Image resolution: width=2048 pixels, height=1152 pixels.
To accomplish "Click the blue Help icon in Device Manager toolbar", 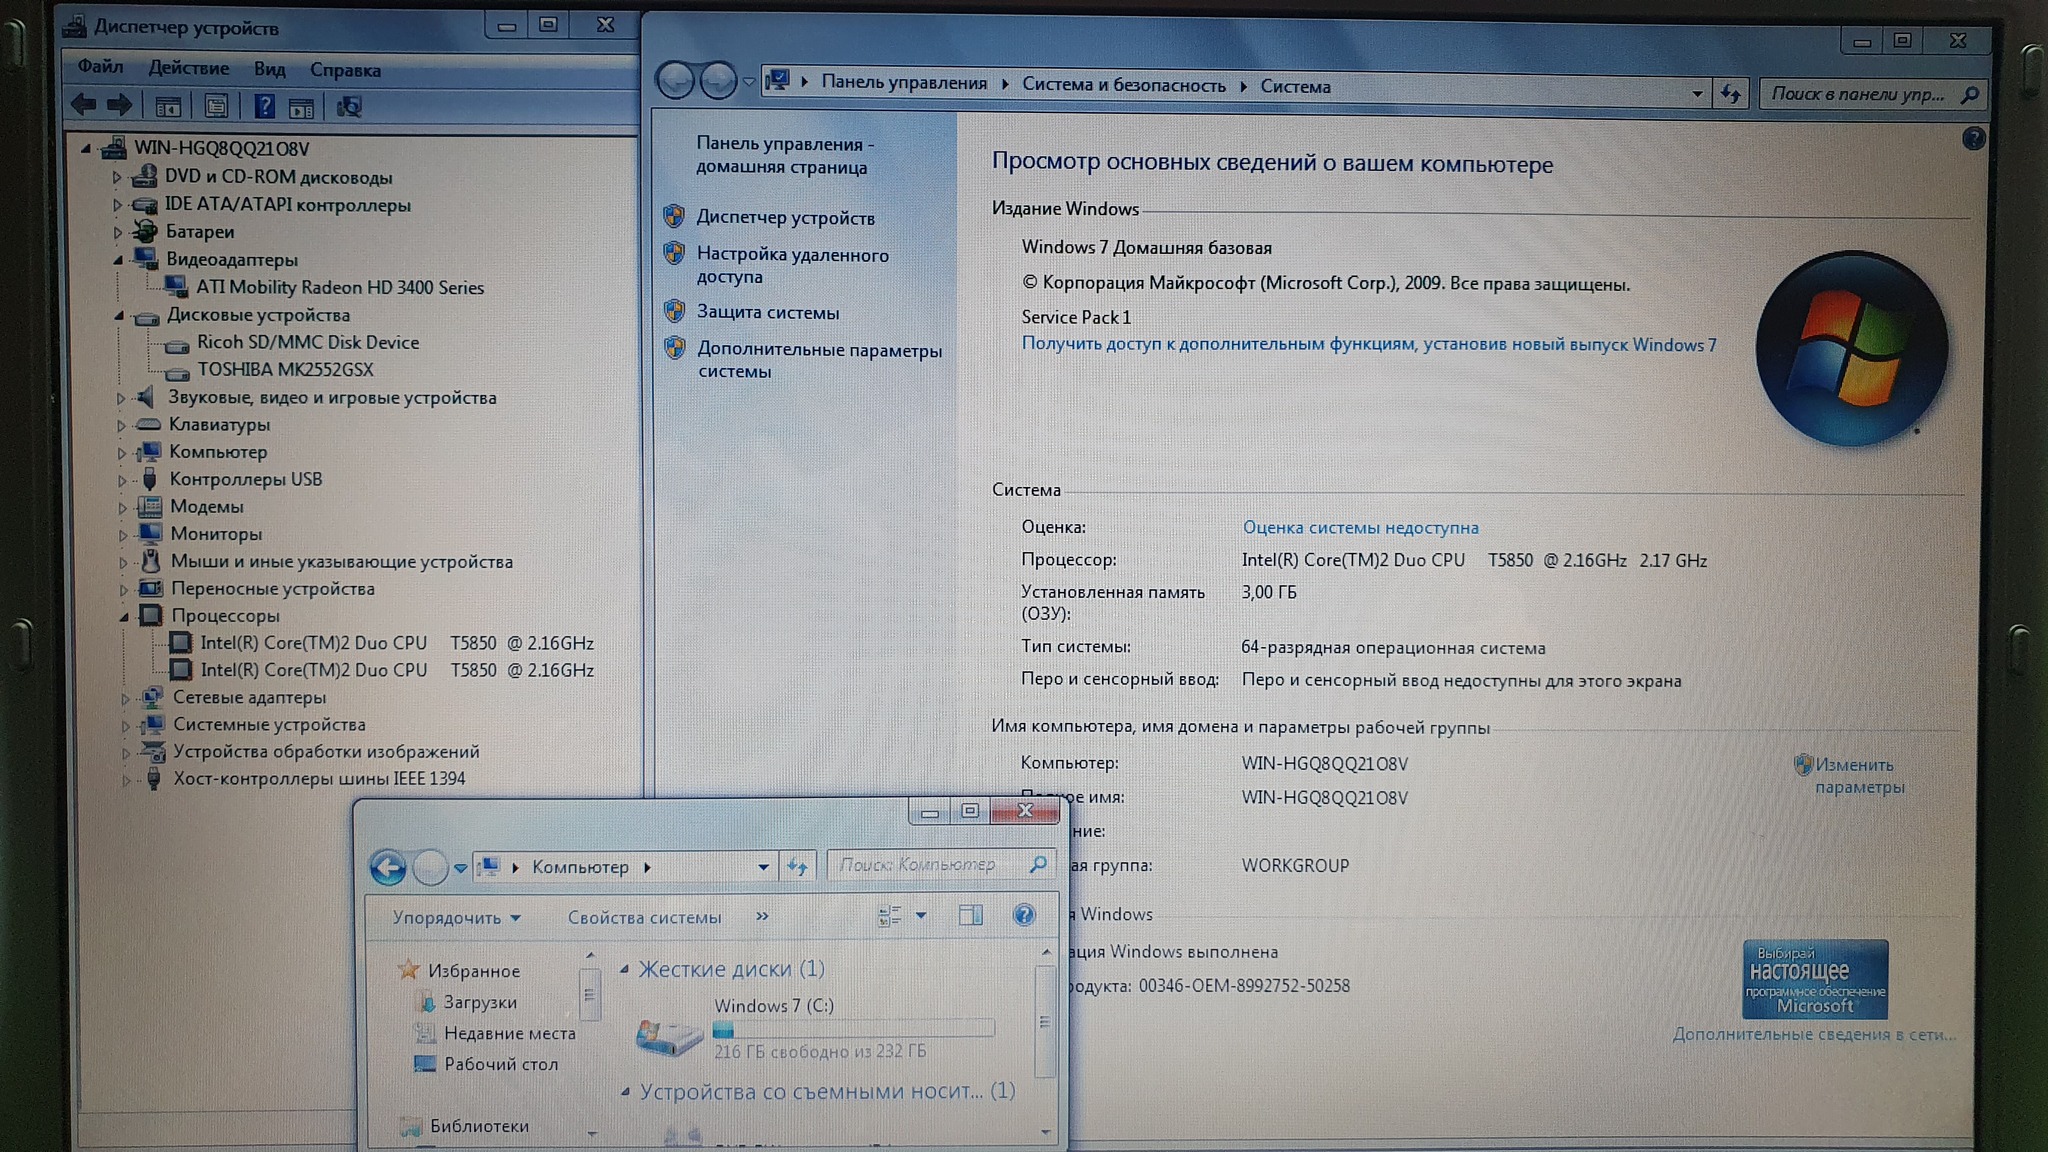I will (264, 106).
